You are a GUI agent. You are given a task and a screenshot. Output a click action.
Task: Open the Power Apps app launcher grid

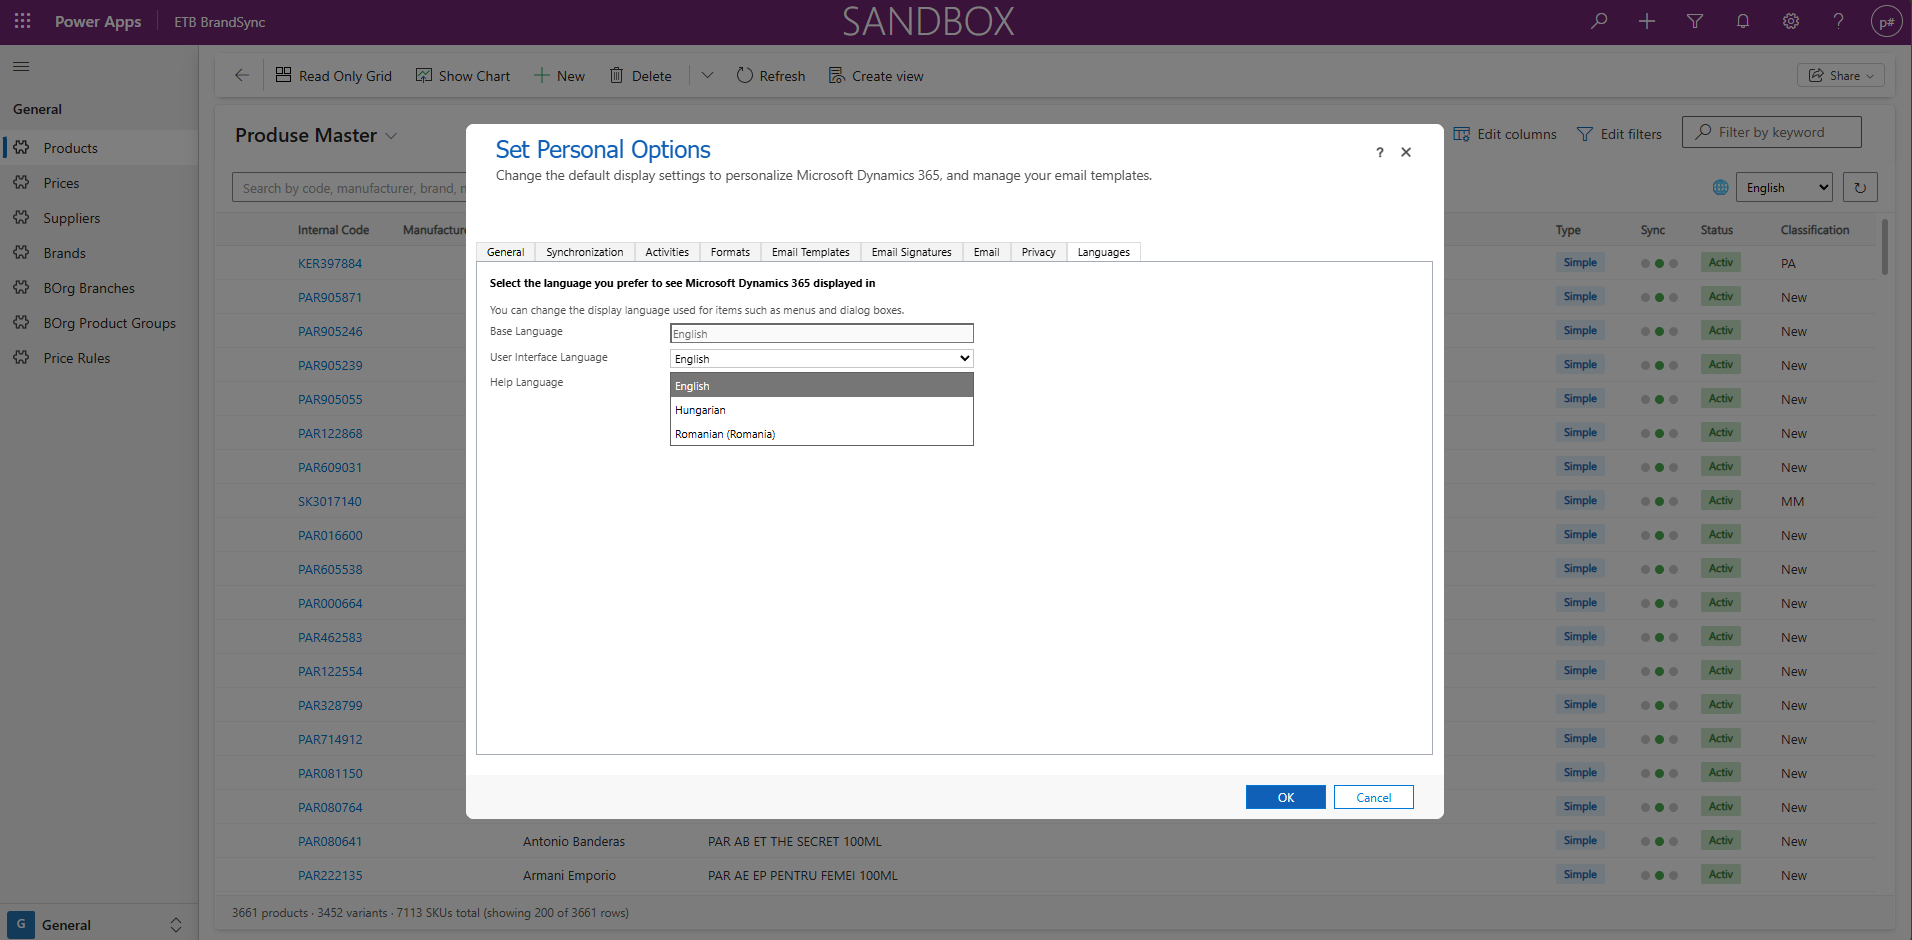22,21
